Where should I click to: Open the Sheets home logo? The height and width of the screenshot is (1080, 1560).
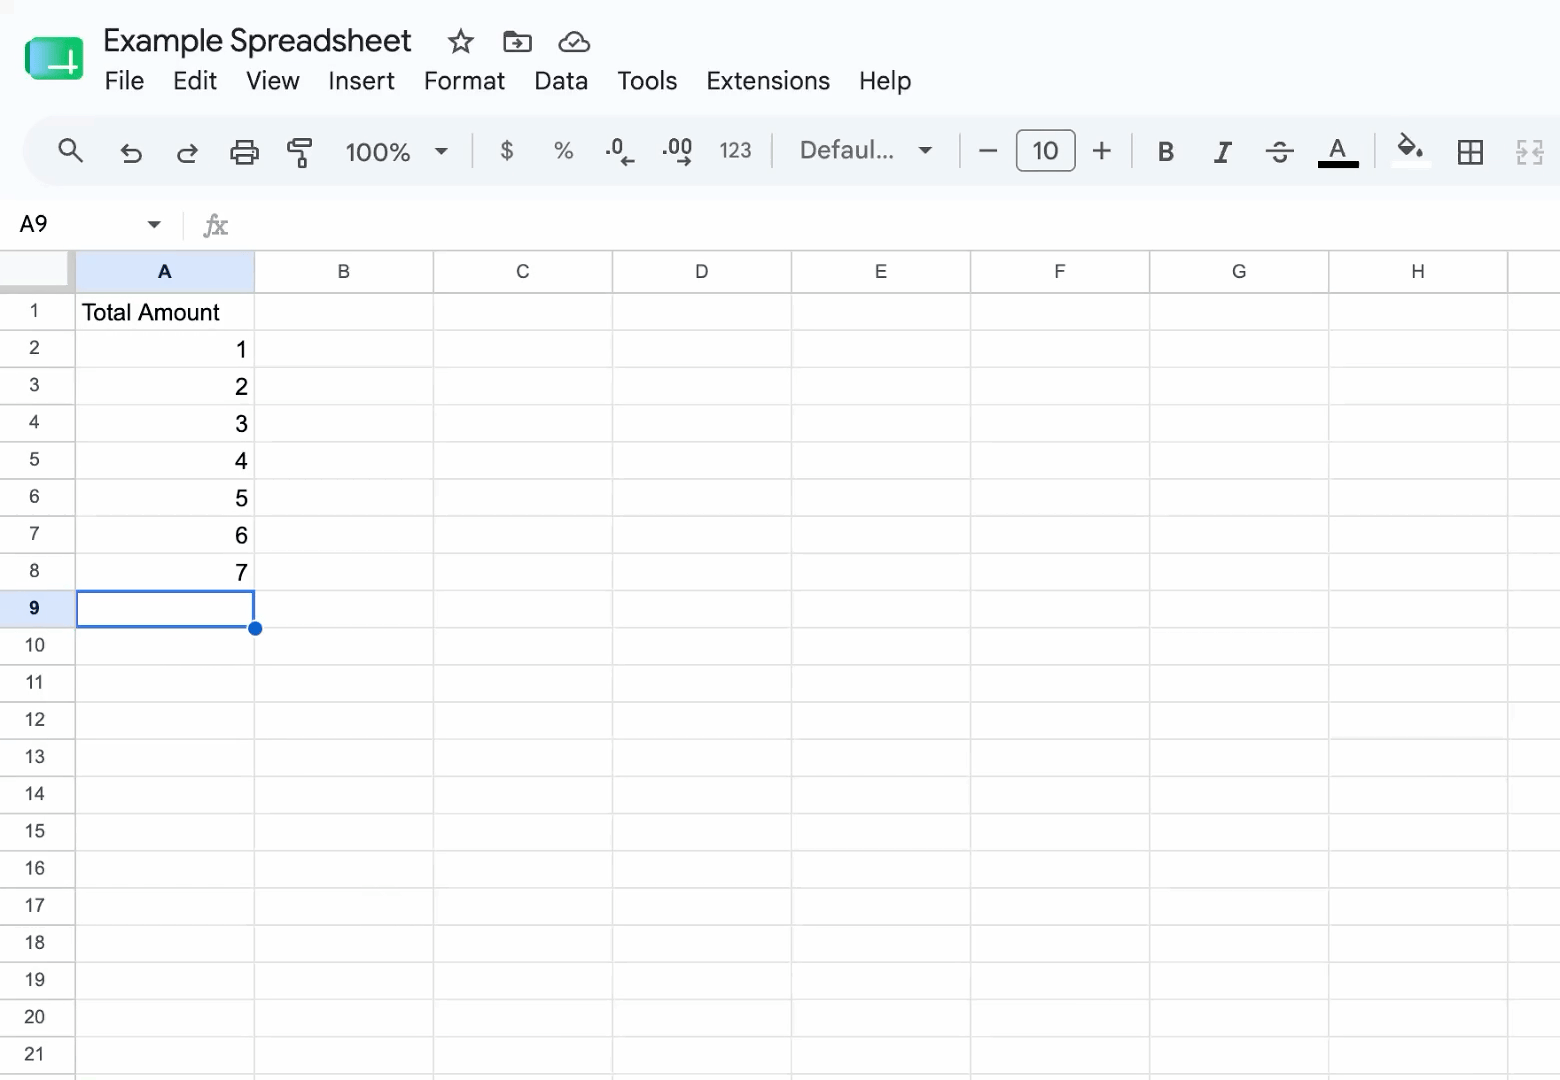(x=54, y=60)
